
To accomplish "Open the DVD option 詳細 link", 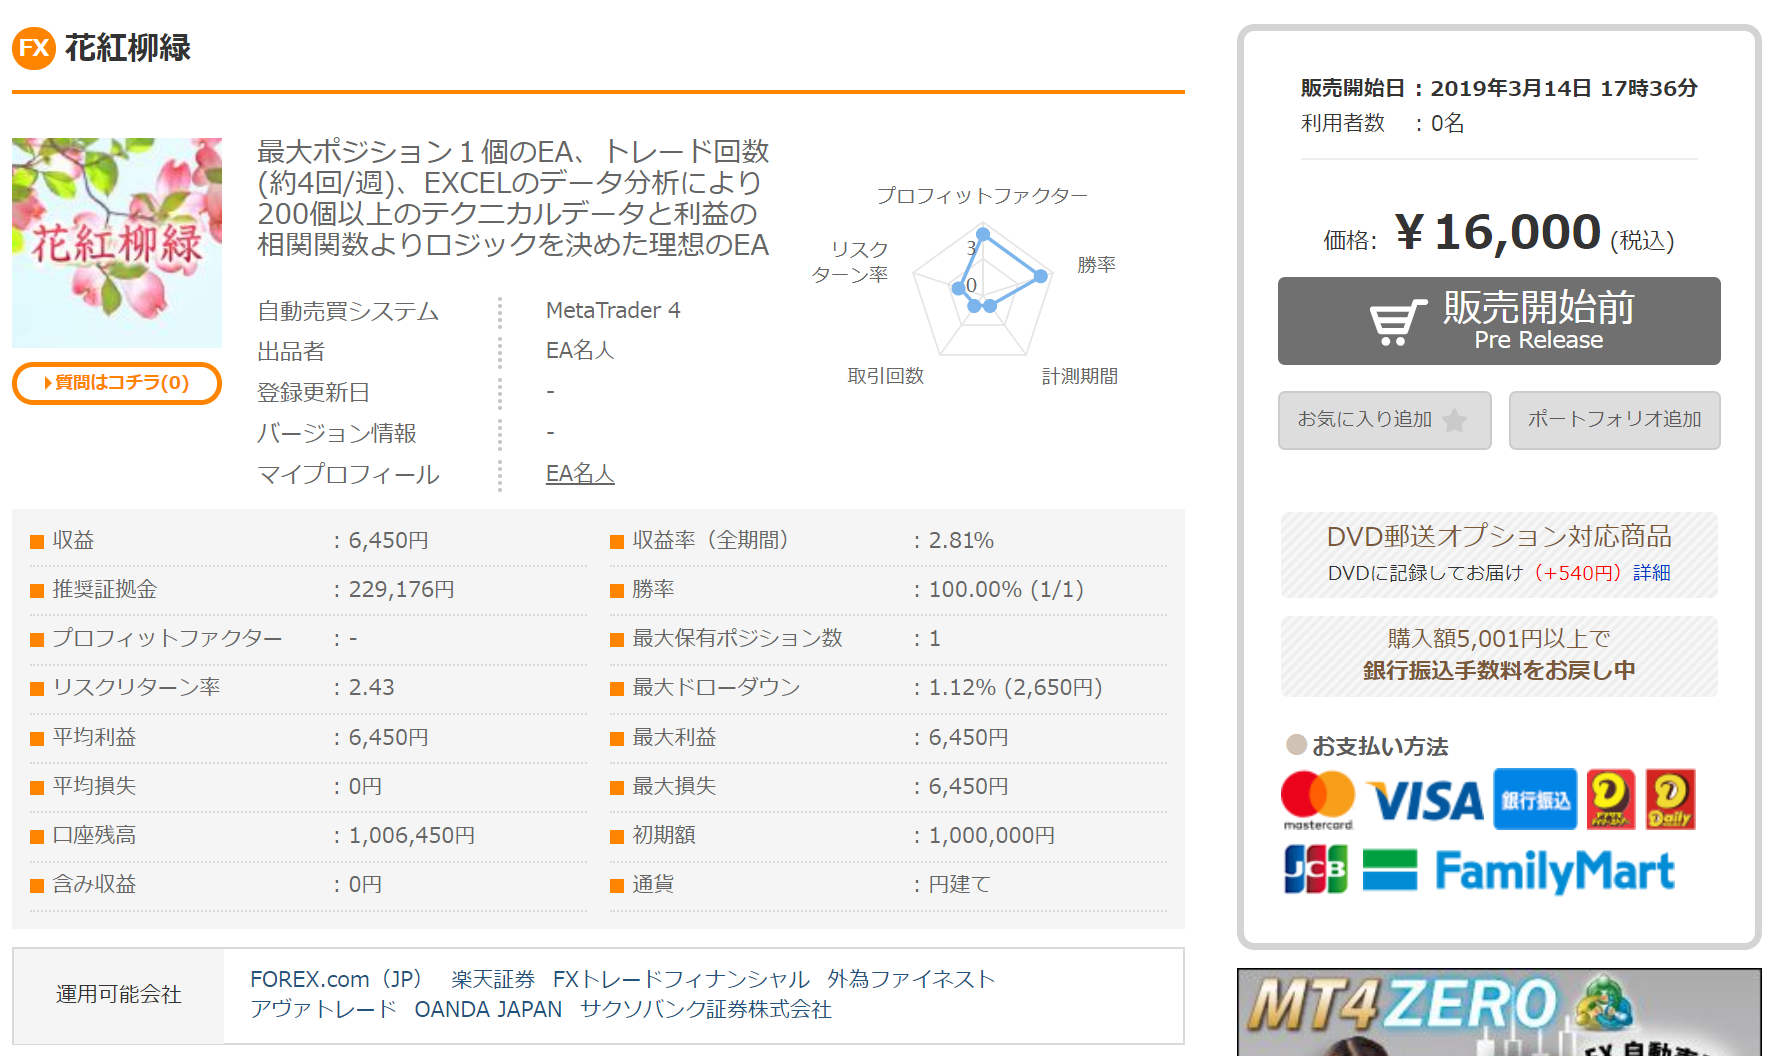I will [1652, 573].
